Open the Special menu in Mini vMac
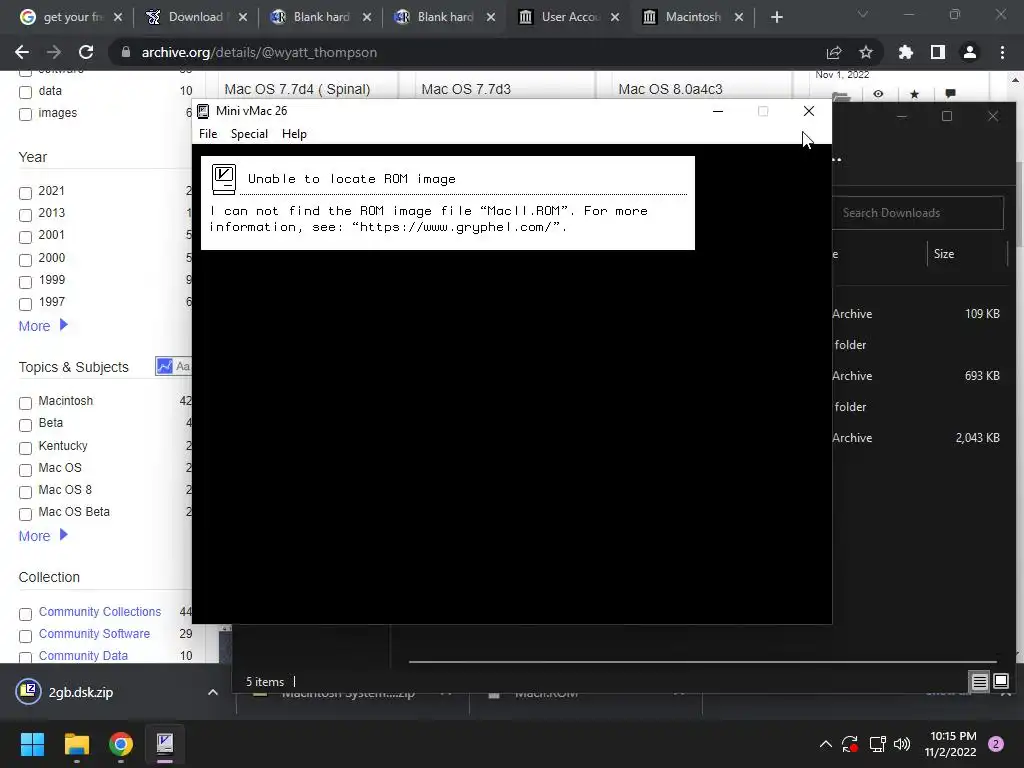1024x768 pixels. (x=249, y=134)
